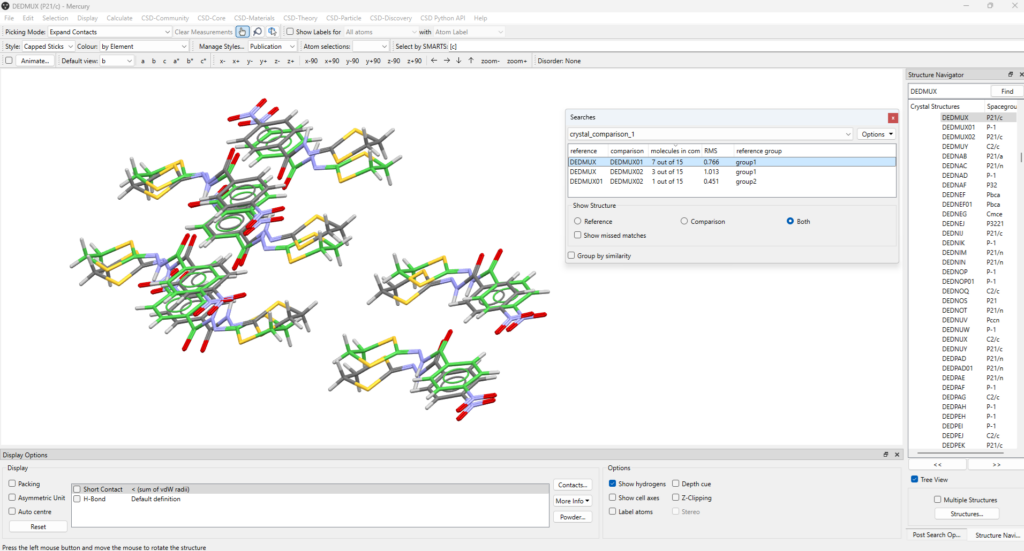
Task: Select the hand picking mode icon
Action: [x=243, y=32]
